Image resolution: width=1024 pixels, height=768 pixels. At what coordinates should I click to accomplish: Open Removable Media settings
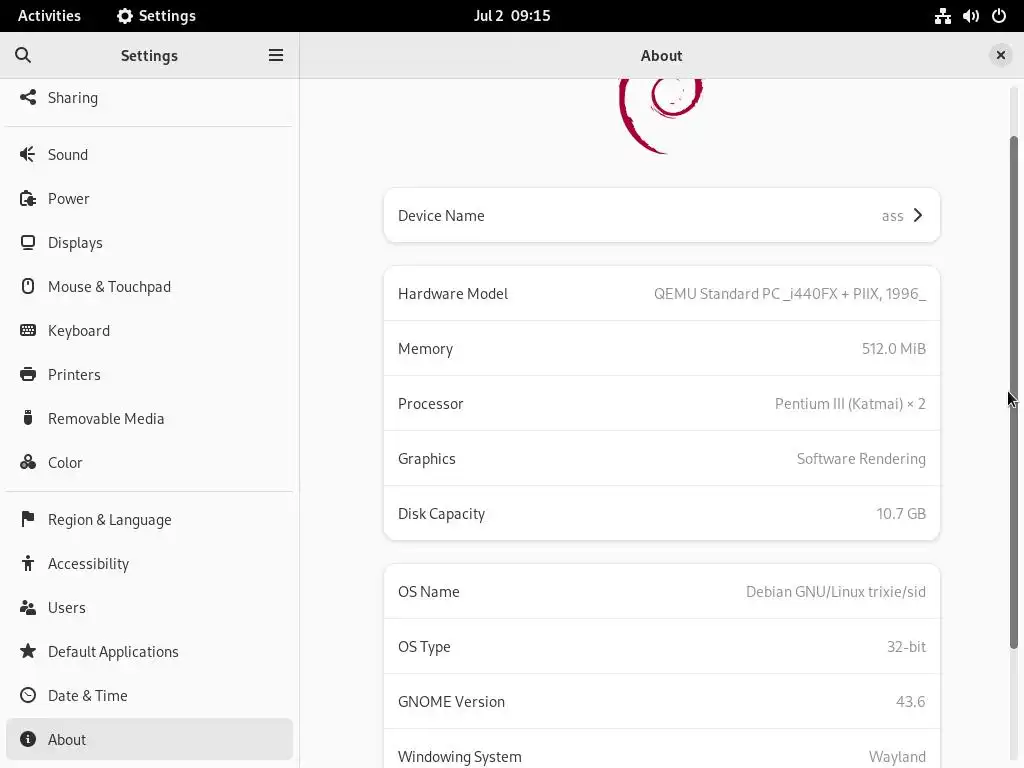pos(149,418)
